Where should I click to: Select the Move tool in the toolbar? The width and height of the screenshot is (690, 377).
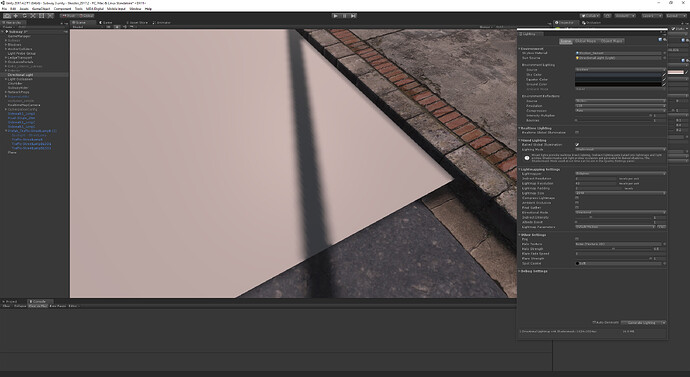[16, 16]
